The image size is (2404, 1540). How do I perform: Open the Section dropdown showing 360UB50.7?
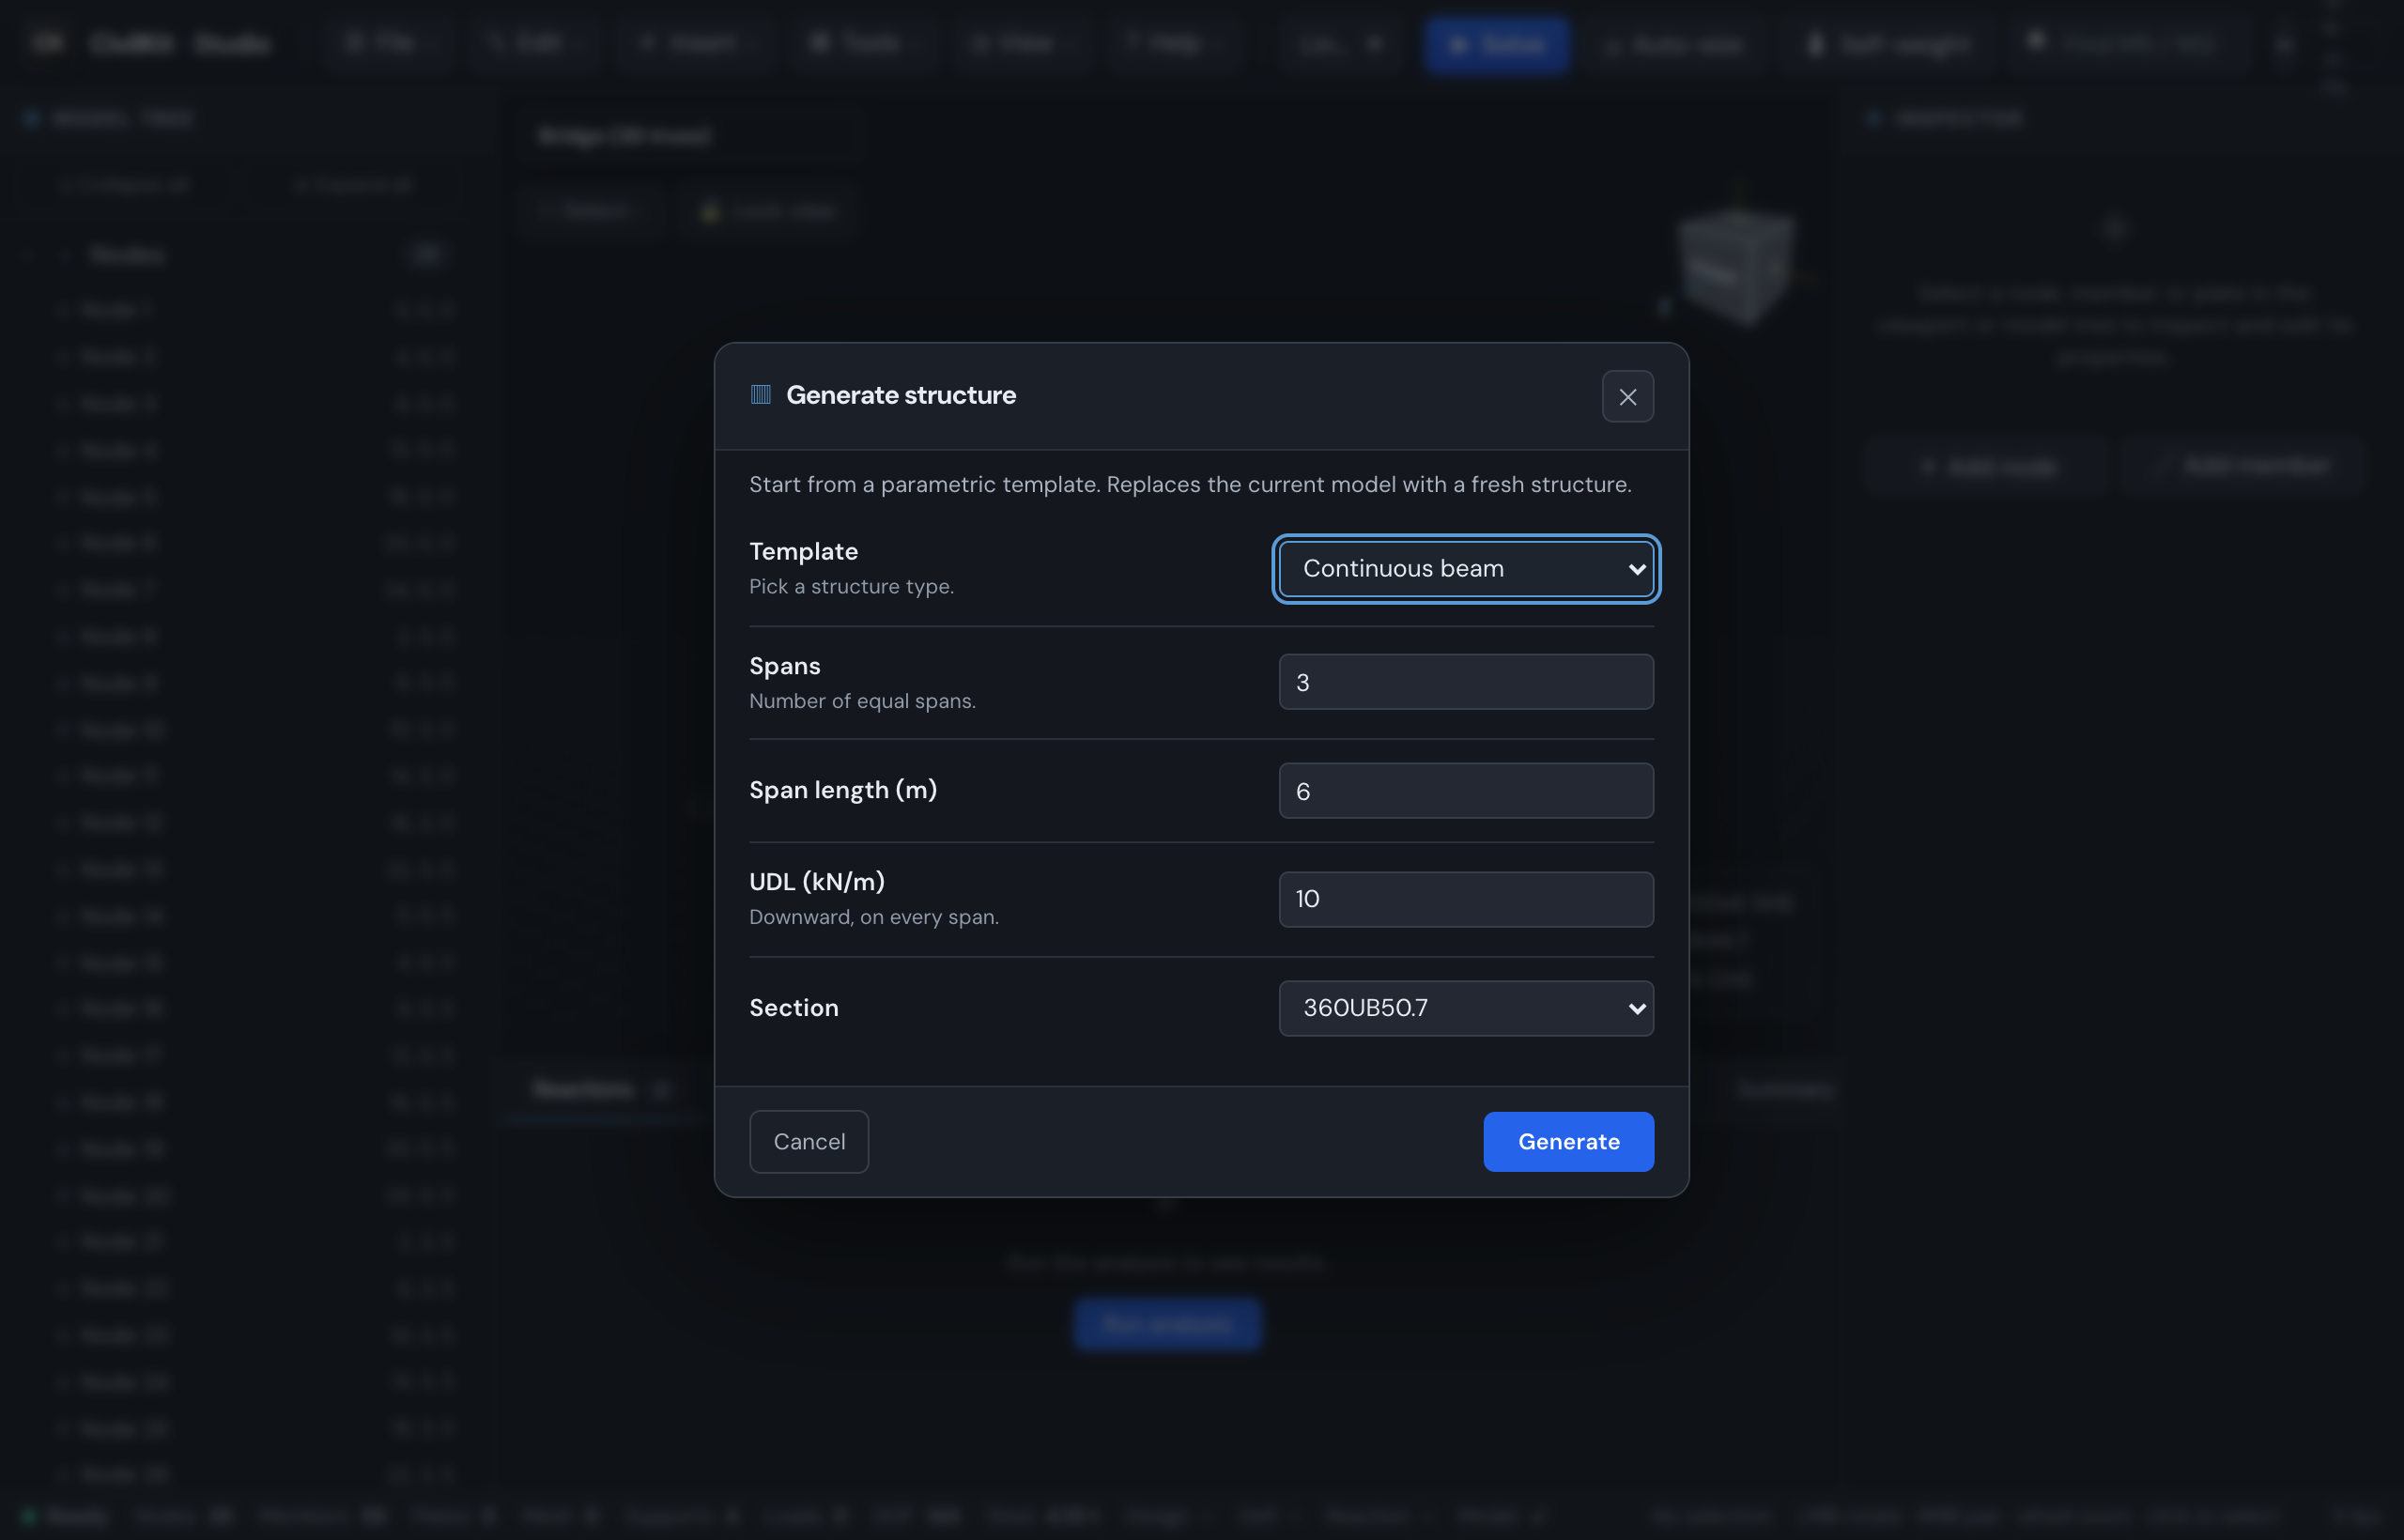click(x=1466, y=1008)
